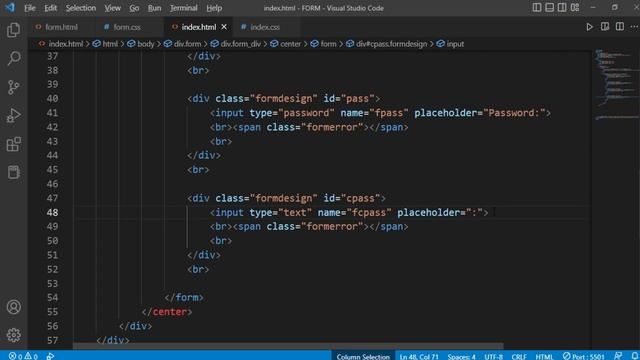Open the notebook-style icon below Extensions
Screen dimensions: 640x360
tap(13, 172)
